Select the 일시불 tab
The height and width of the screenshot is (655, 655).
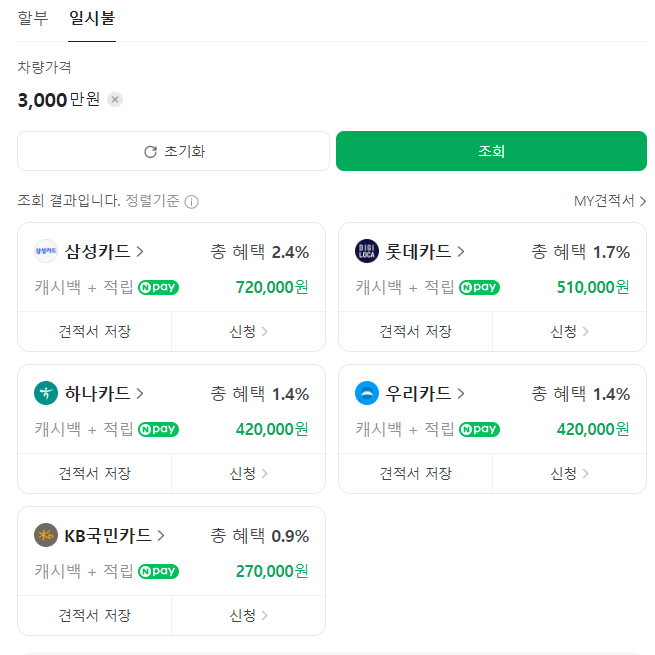click(91, 17)
